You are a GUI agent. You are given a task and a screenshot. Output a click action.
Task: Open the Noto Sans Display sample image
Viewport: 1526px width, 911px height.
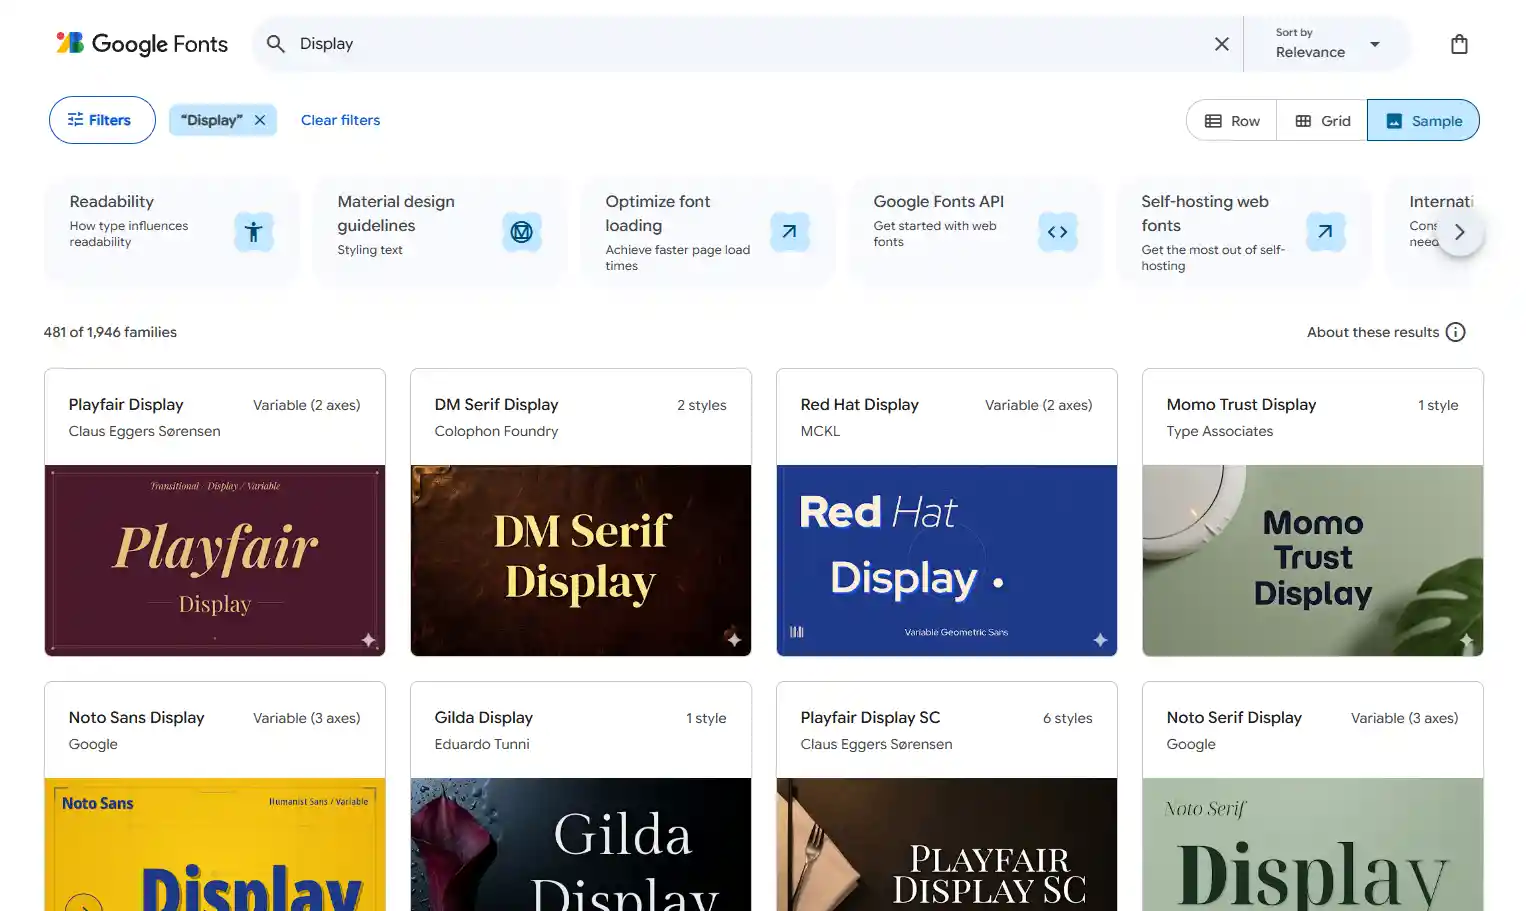(x=215, y=844)
